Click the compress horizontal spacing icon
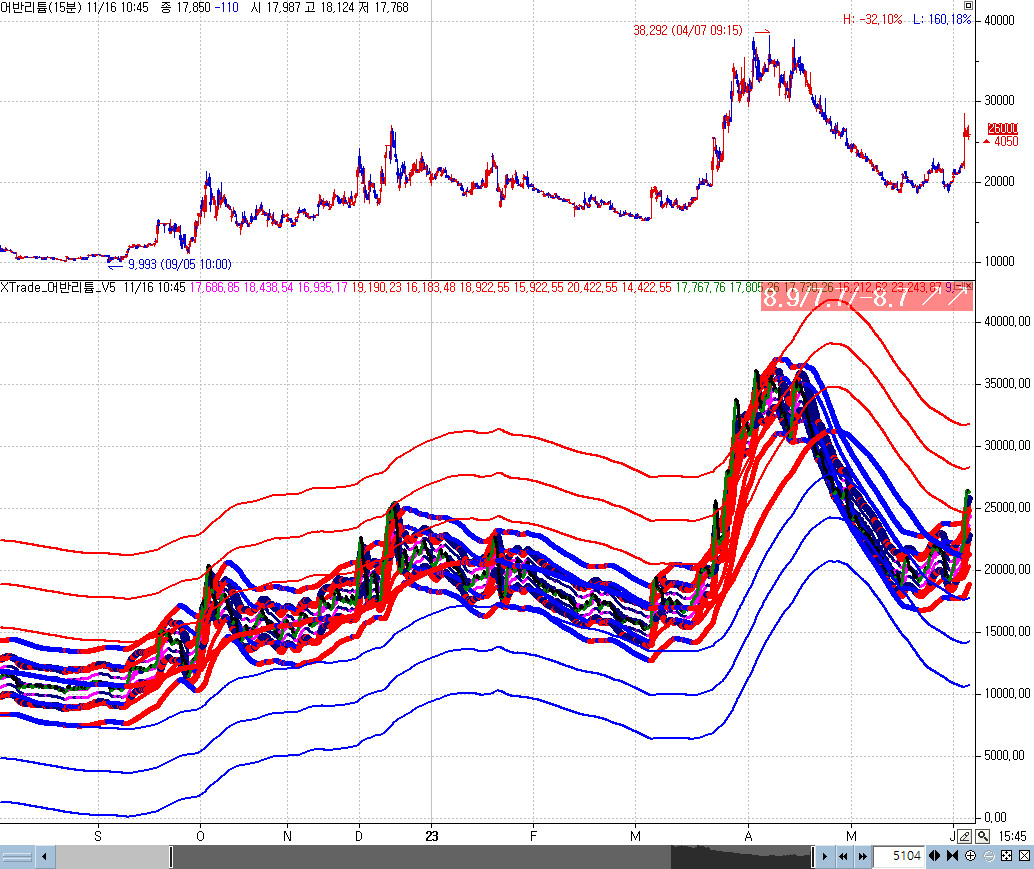Screen dimensions: 1034x869 click(951, 857)
